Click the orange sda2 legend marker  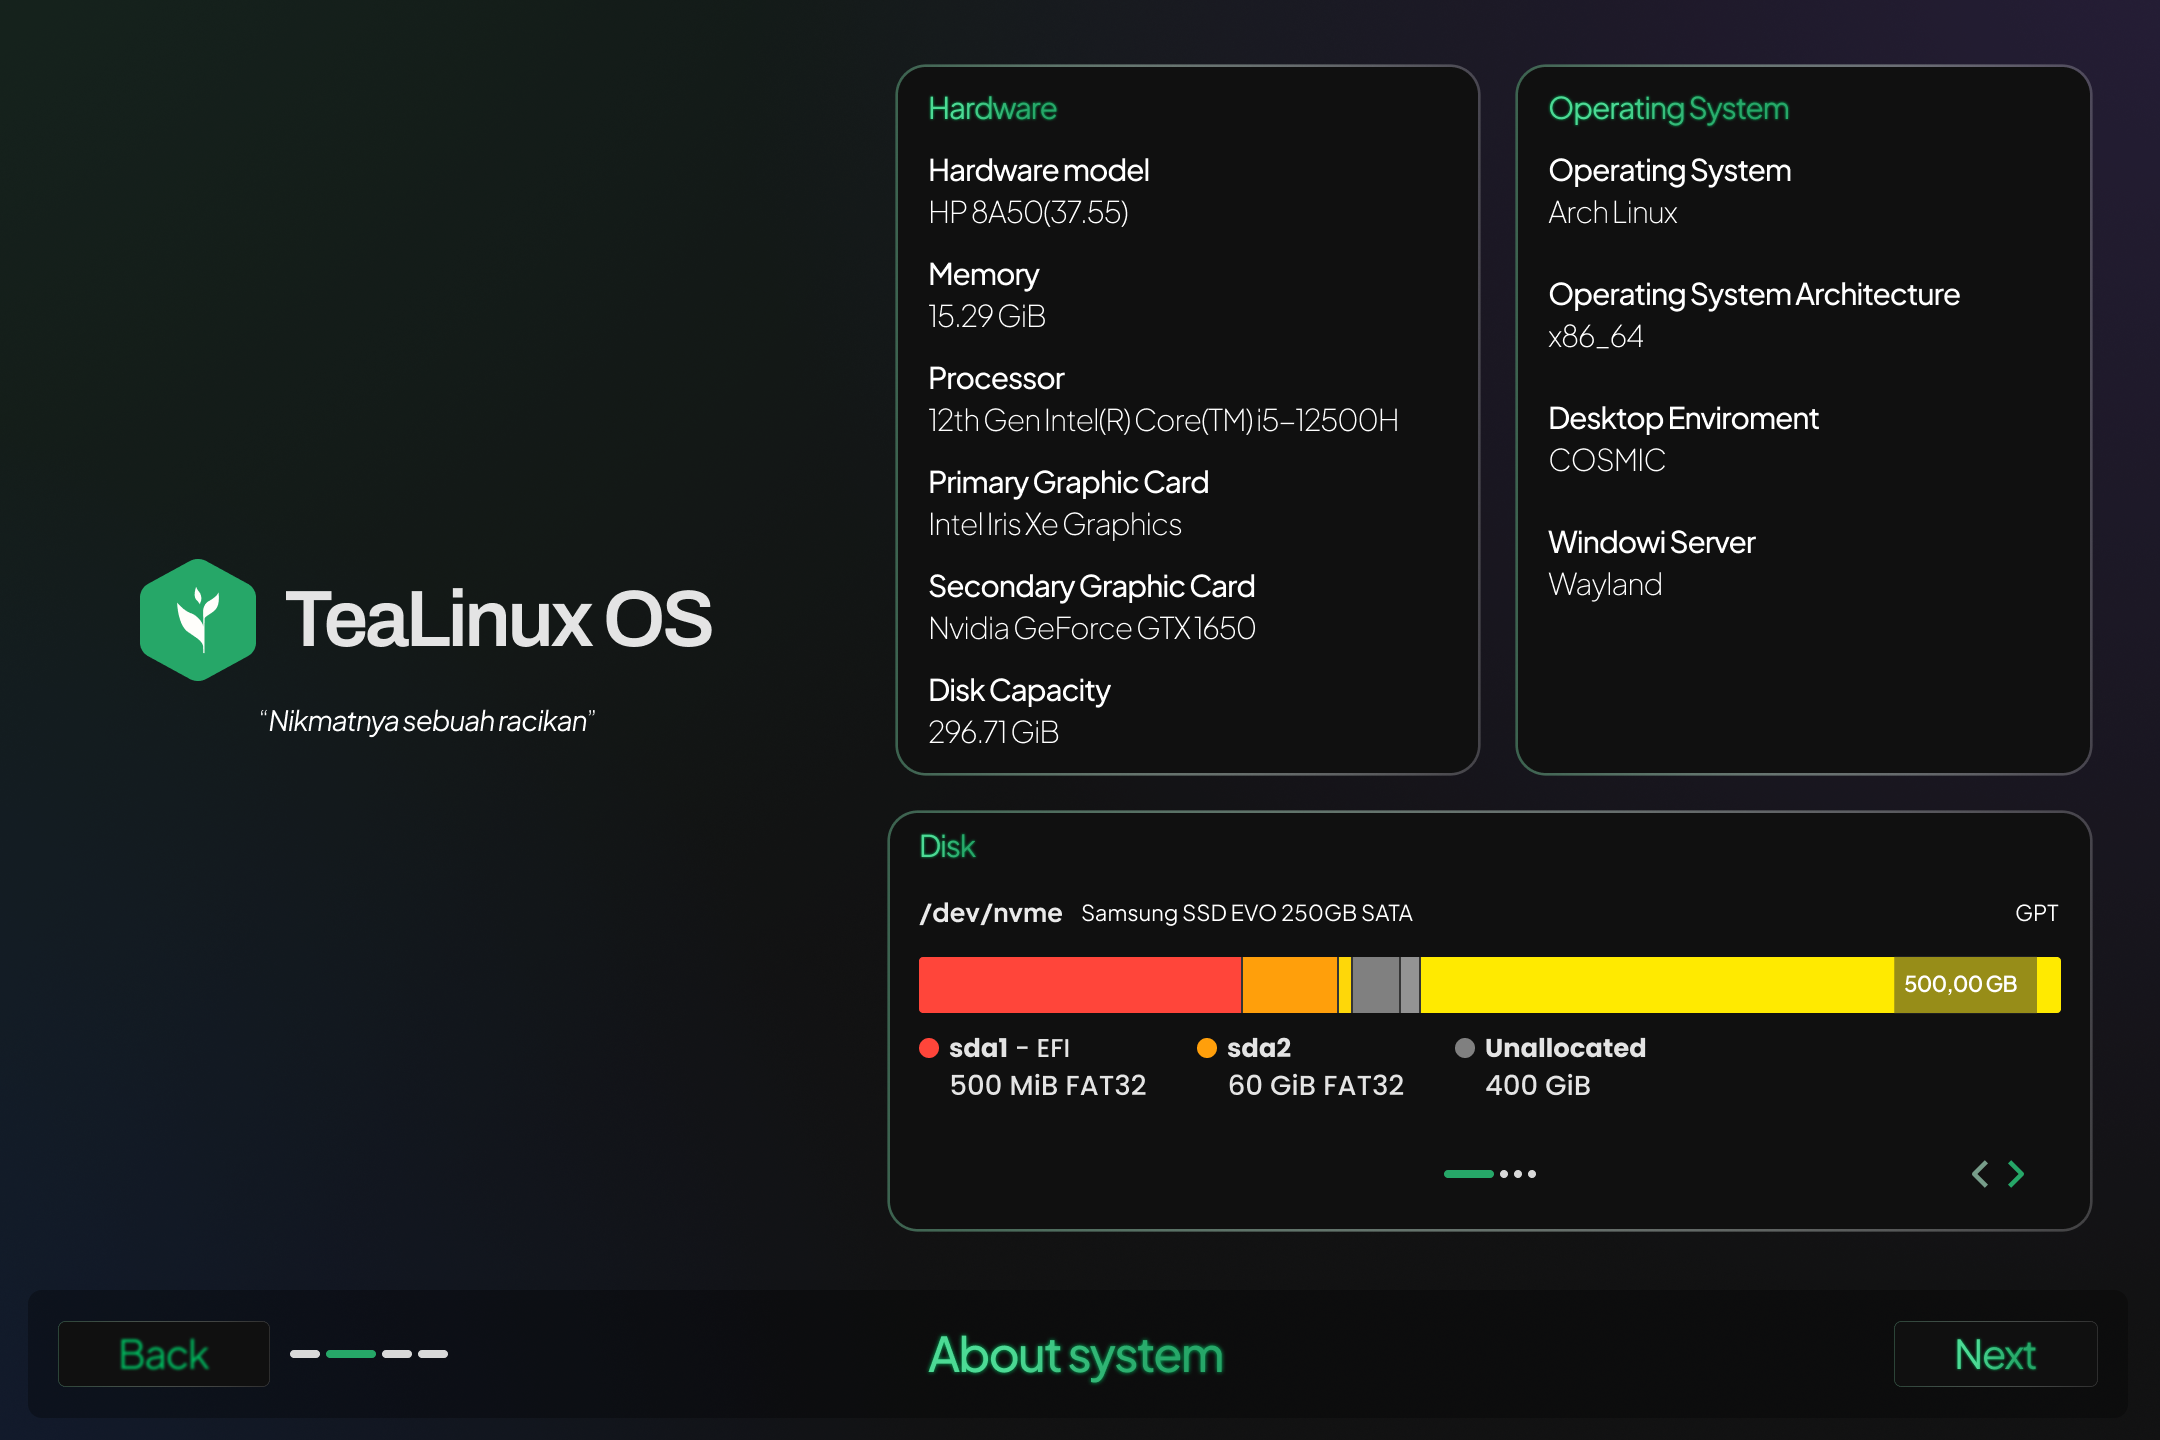[x=1208, y=1048]
